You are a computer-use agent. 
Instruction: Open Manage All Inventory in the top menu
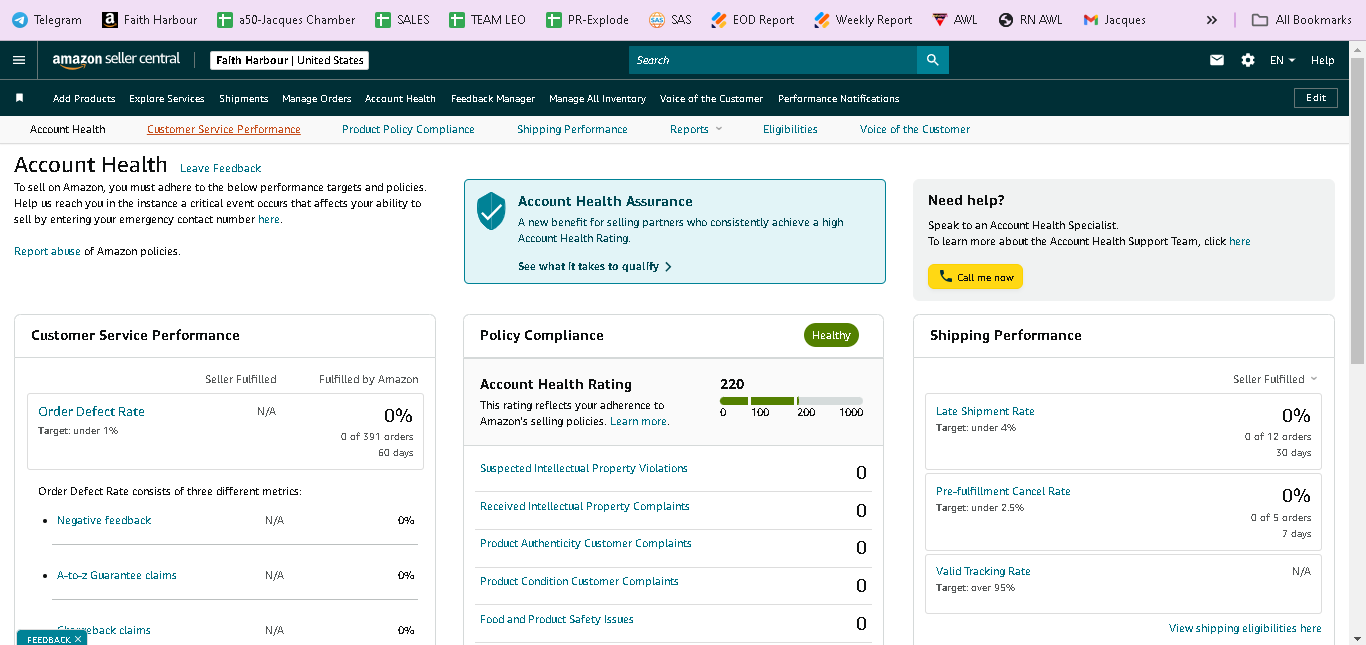[597, 98]
